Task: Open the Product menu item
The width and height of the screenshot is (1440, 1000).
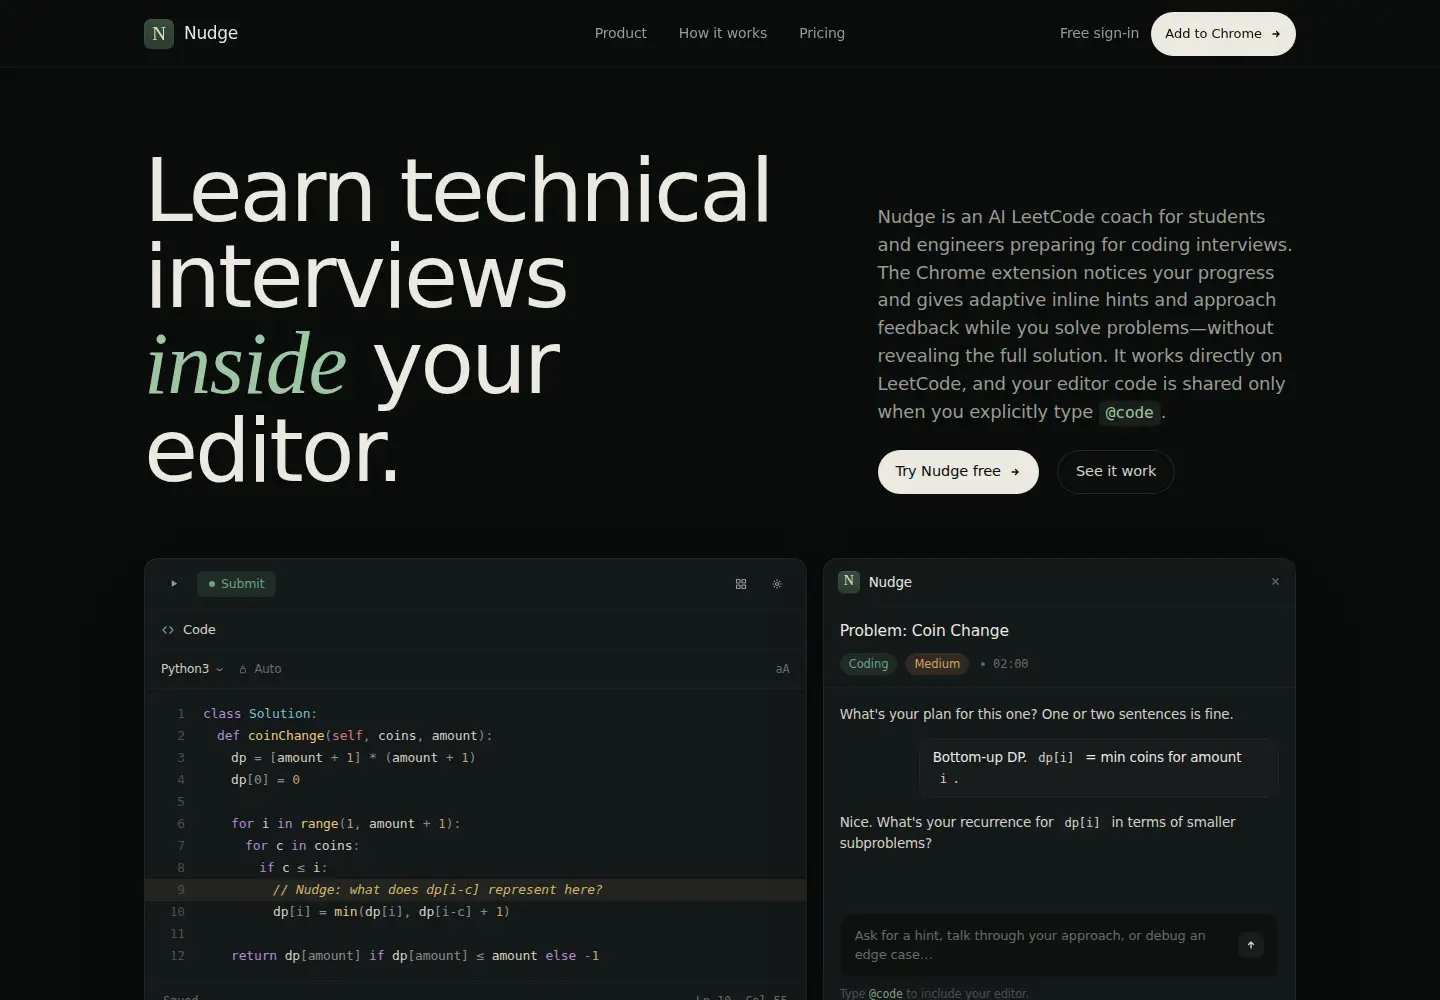Action: tap(621, 33)
